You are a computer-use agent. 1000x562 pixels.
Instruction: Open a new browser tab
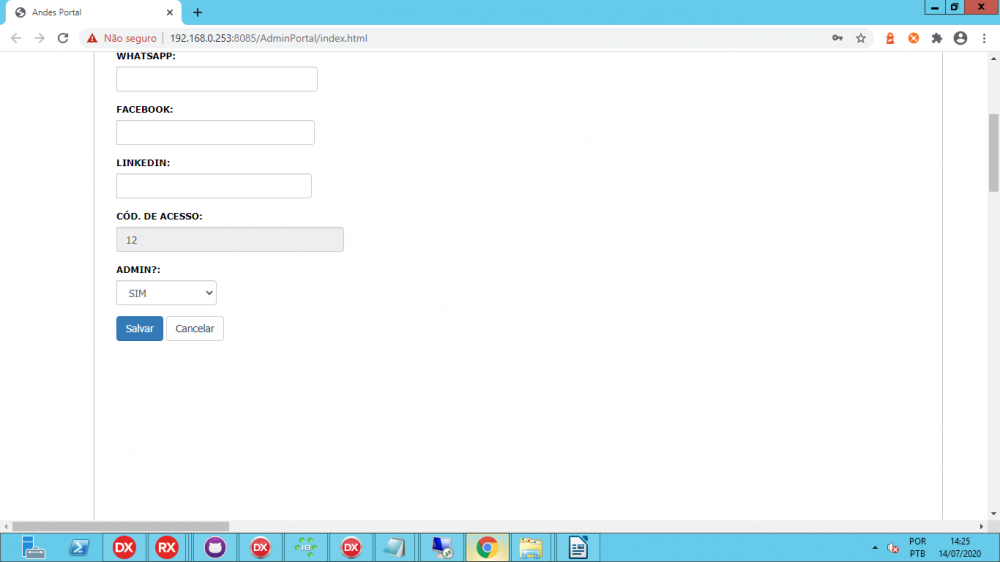197,13
